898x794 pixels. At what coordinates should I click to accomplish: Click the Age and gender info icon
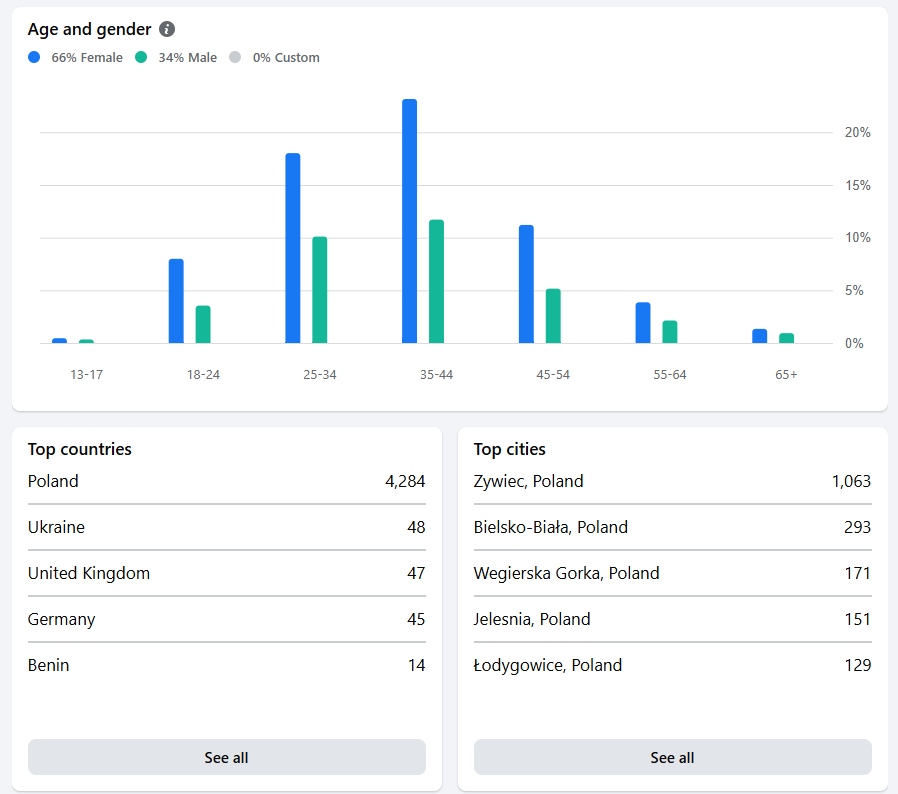click(167, 30)
